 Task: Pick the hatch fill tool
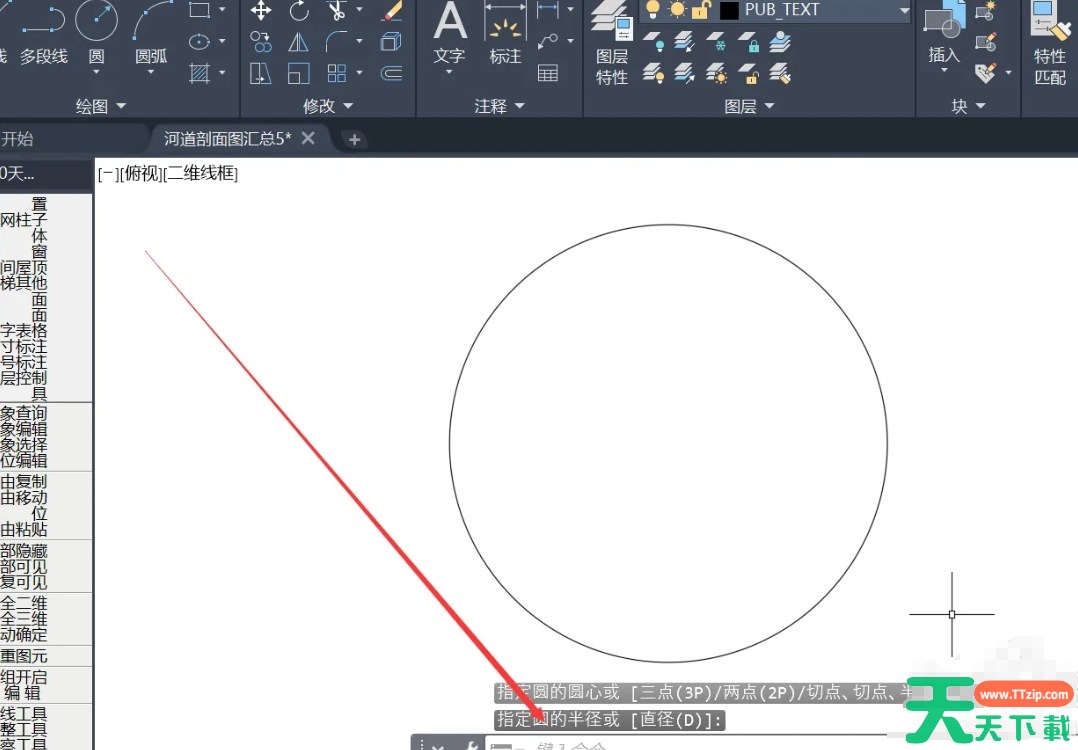point(199,72)
